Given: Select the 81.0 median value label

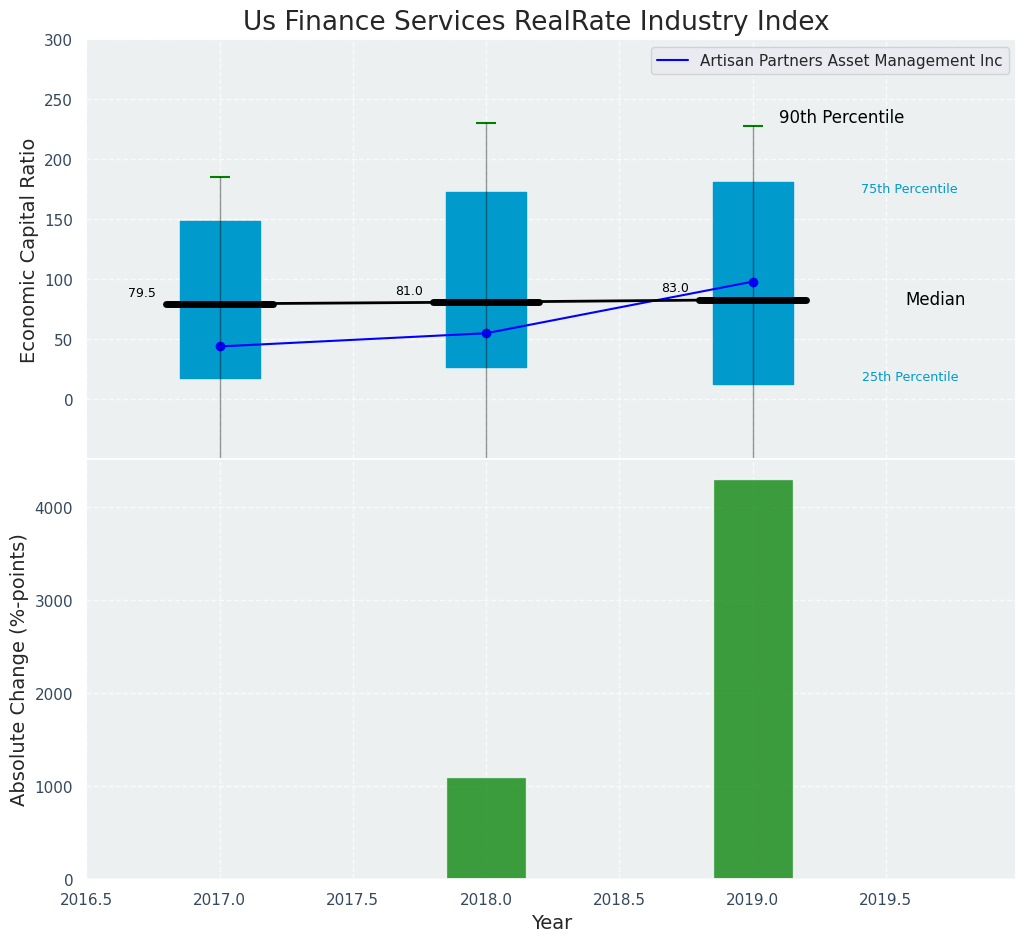Looking at the screenshot, I should [409, 291].
